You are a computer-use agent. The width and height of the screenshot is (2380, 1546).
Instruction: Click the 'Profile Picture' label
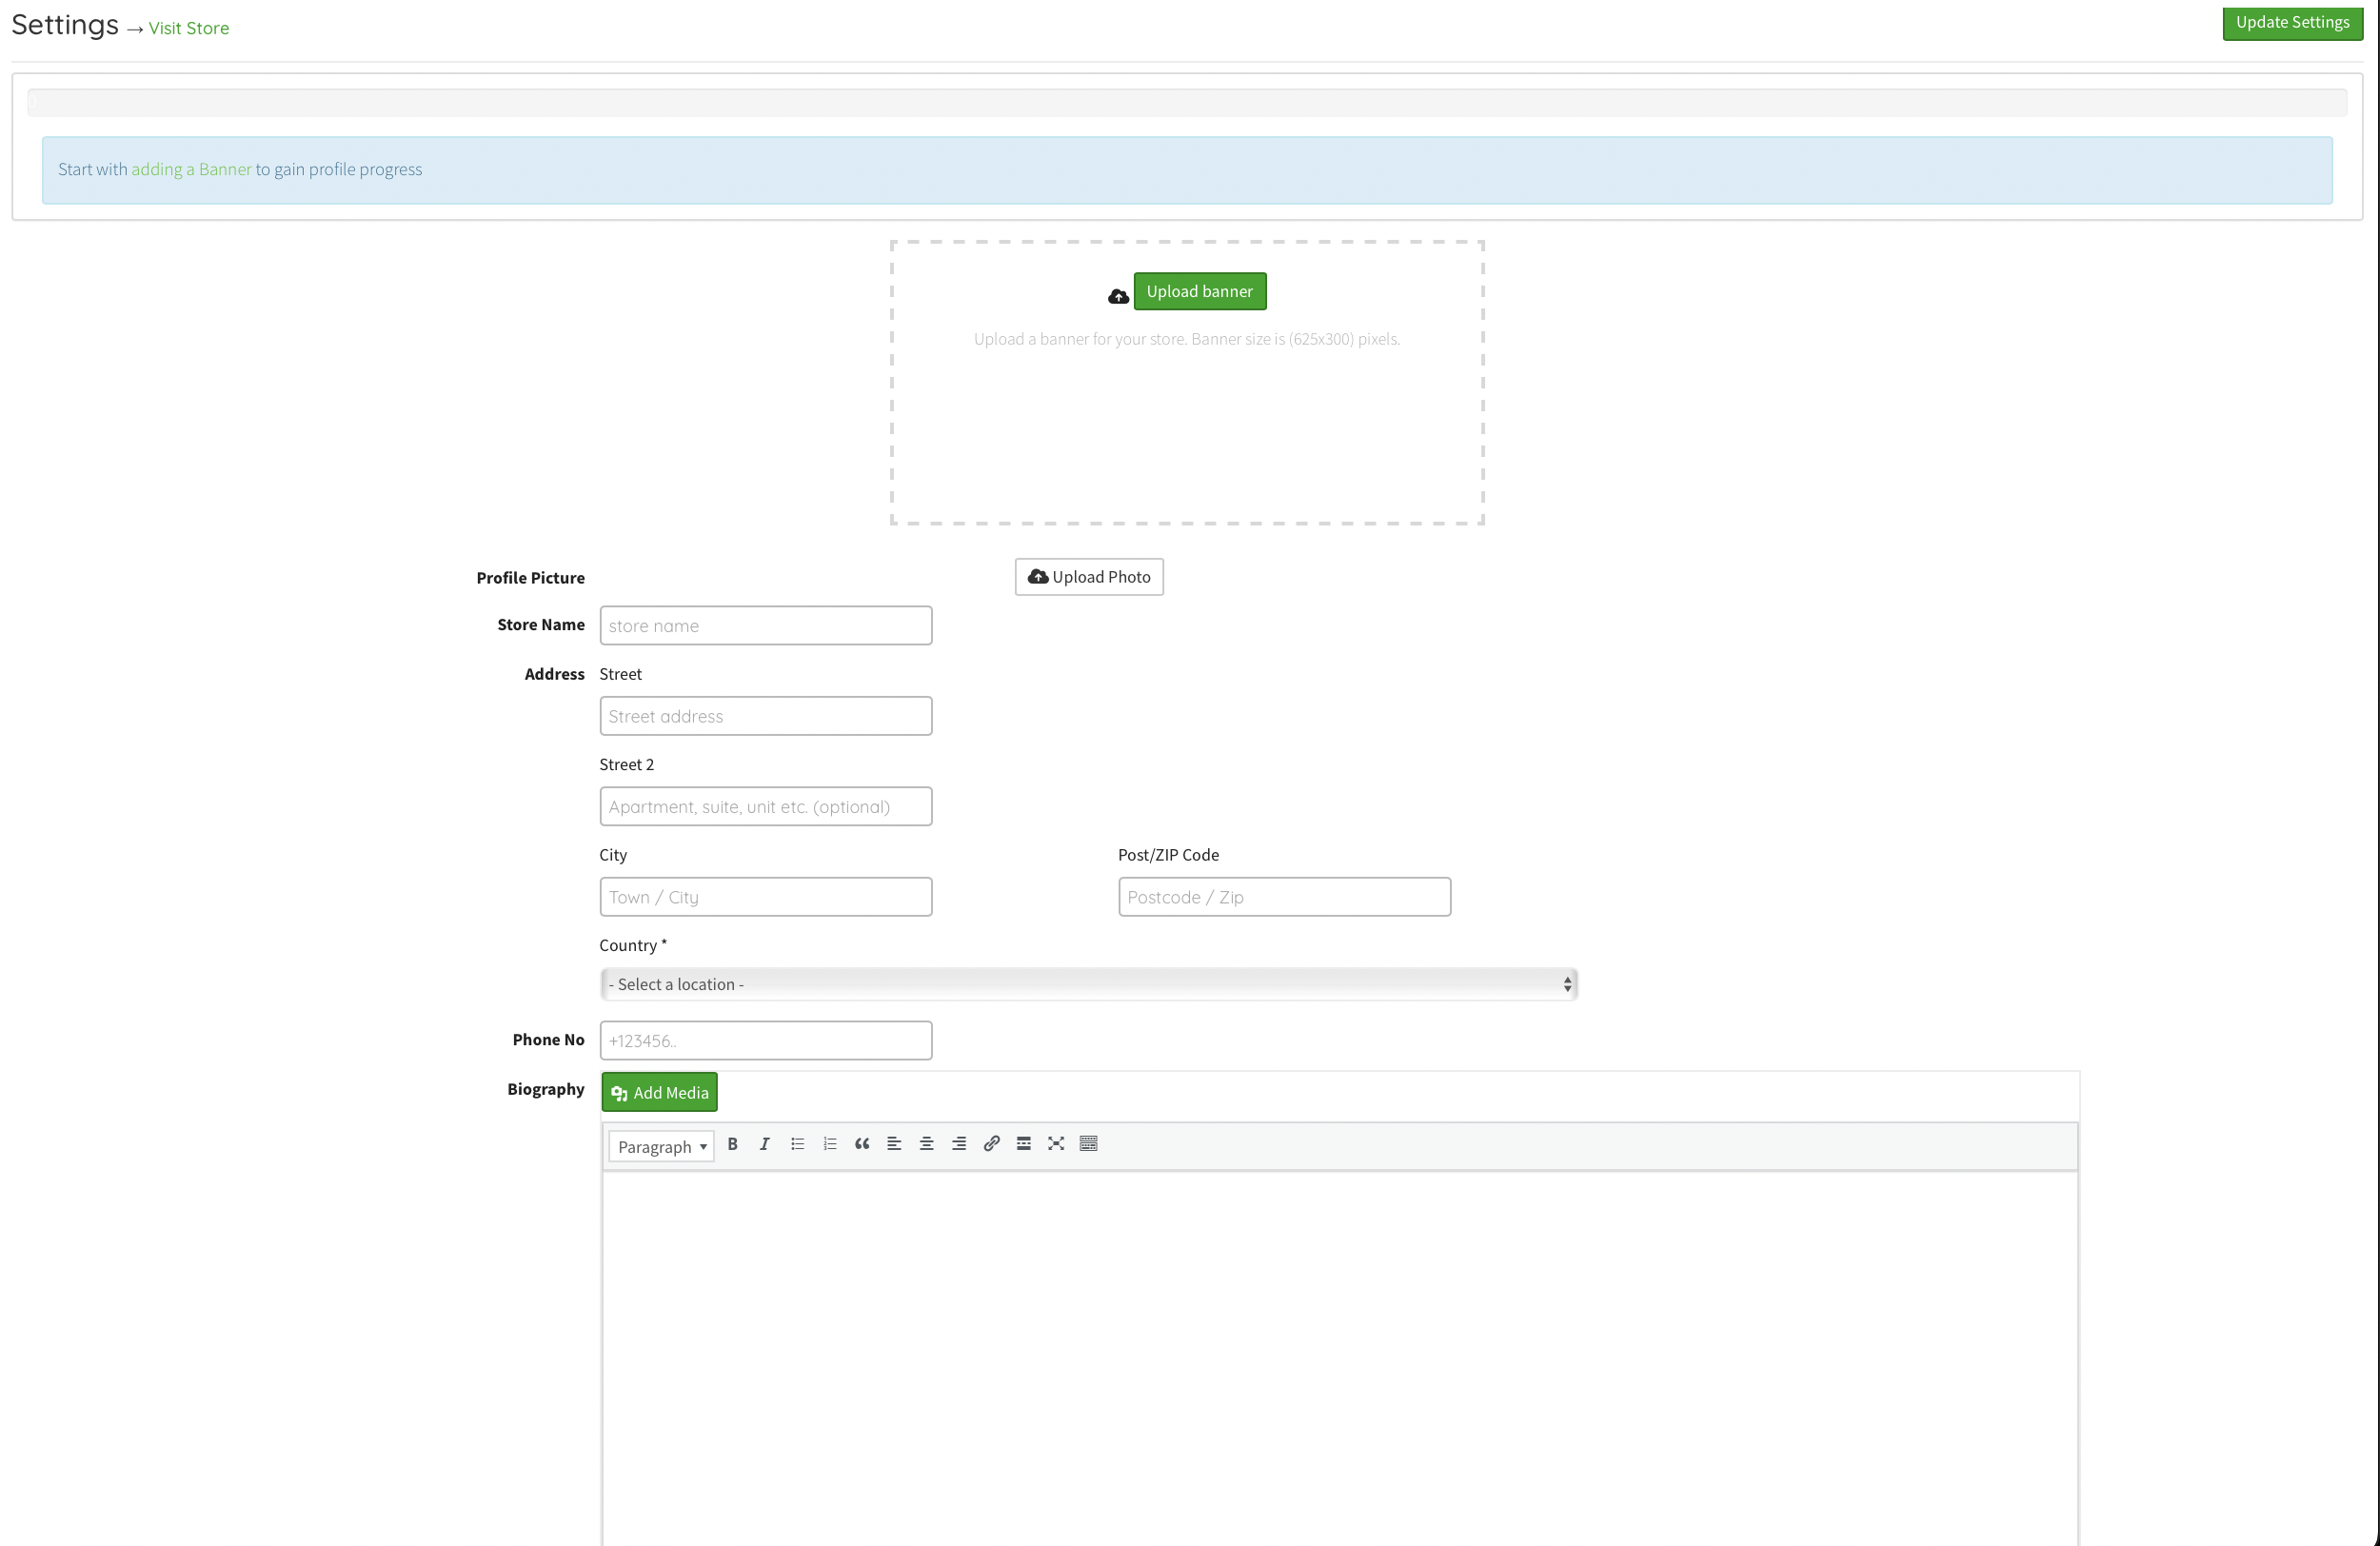click(531, 578)
